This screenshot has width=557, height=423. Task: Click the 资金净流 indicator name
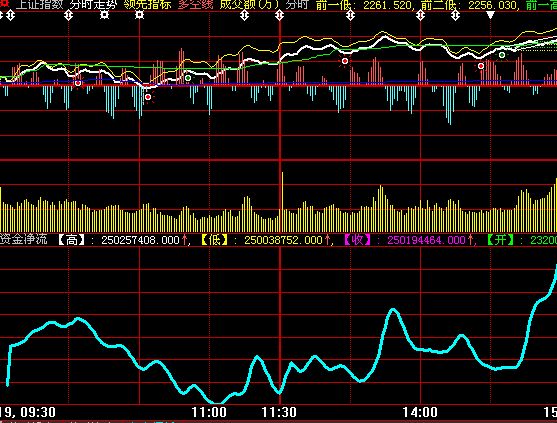23,239
